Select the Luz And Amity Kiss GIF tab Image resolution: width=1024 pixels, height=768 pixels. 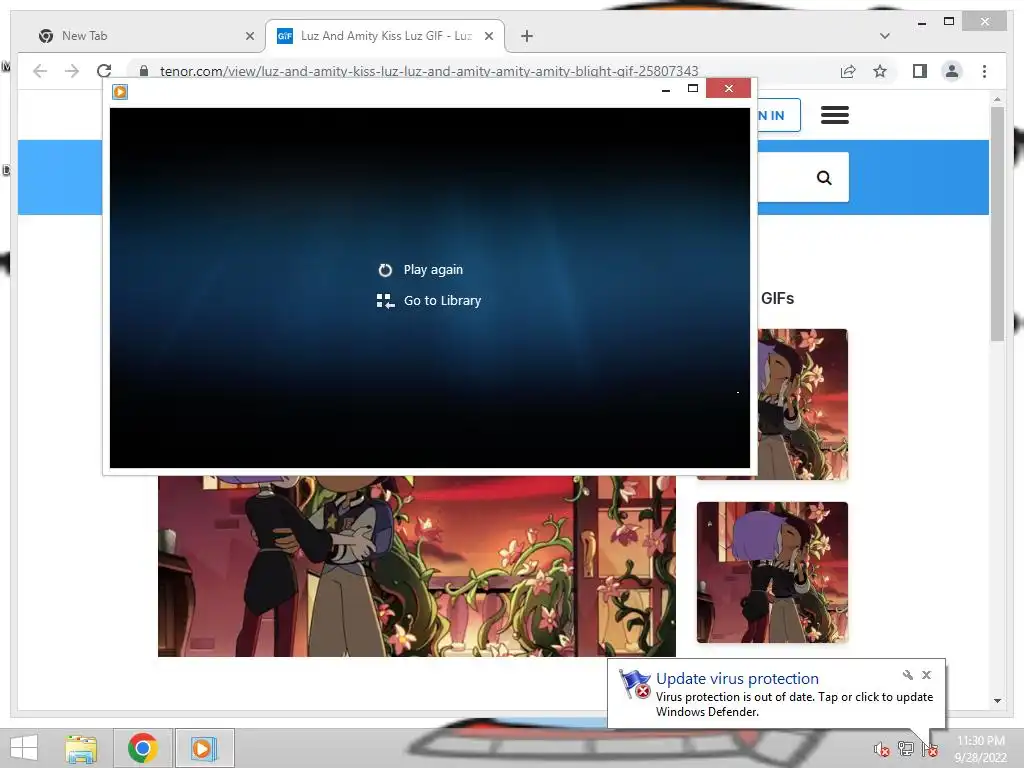click(x=385, y=36)
